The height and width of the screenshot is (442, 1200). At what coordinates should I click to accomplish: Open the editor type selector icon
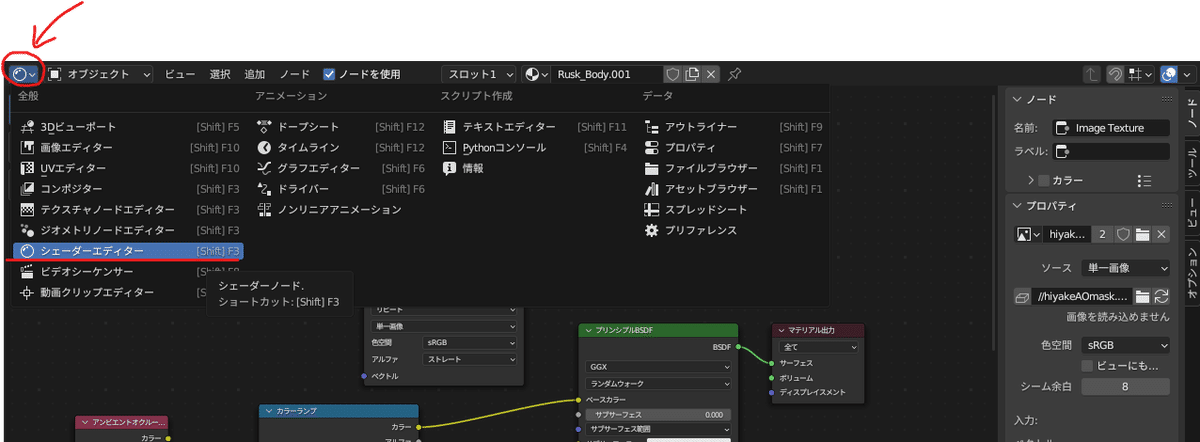(x=25, y=74)
